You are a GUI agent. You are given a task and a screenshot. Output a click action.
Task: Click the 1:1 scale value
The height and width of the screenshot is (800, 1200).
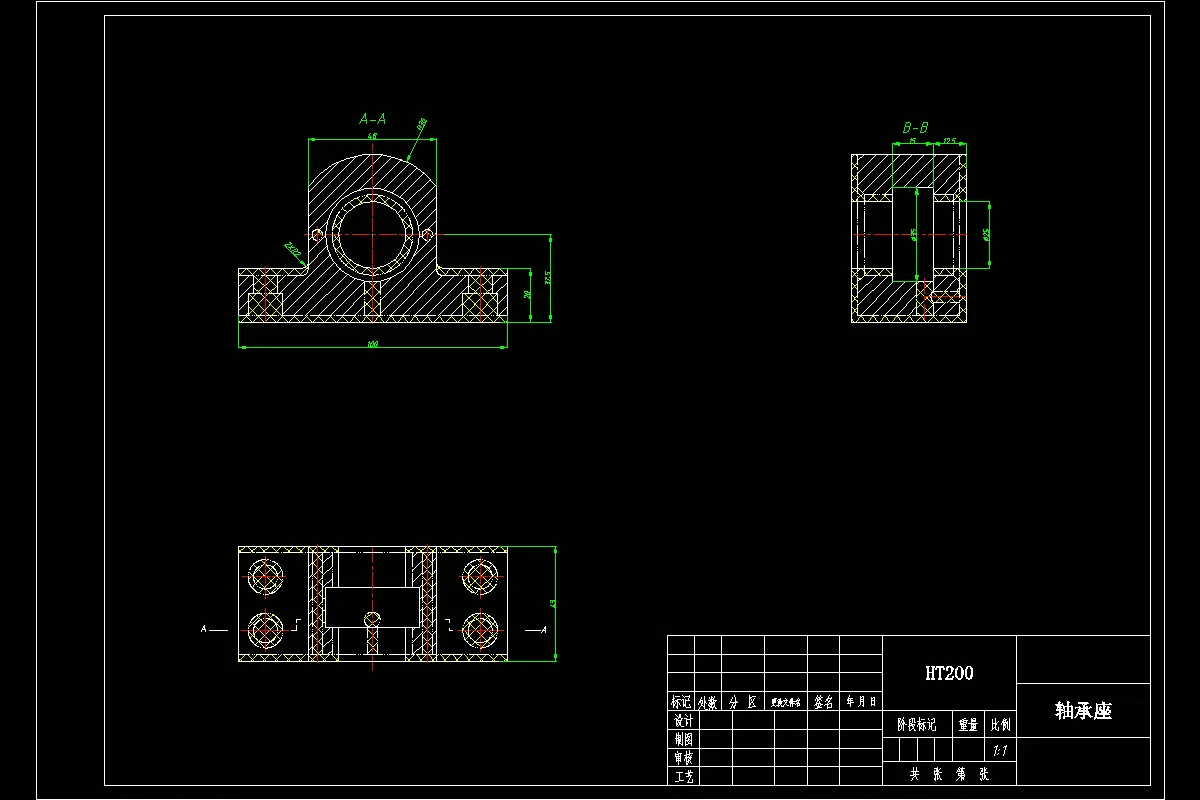pyautogui.click(x=999, y=749)
